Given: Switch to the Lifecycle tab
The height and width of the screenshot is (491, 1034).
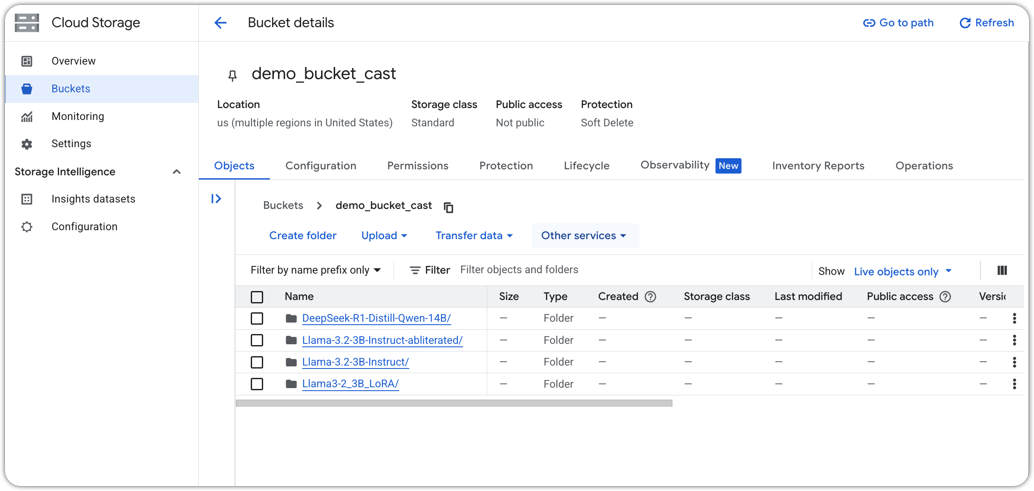Looking at the screenshot, I should (586, 166).
